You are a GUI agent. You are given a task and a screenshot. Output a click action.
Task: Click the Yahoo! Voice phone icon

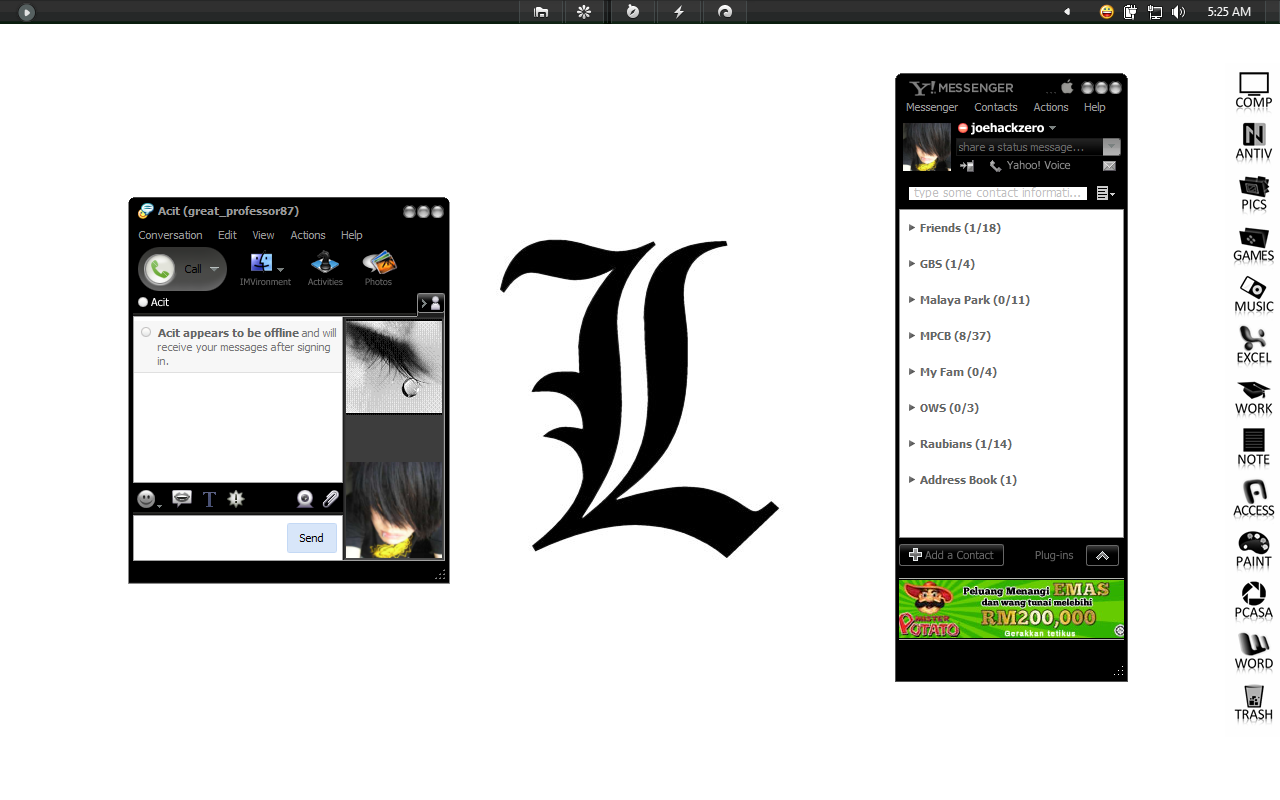(995, 166)
